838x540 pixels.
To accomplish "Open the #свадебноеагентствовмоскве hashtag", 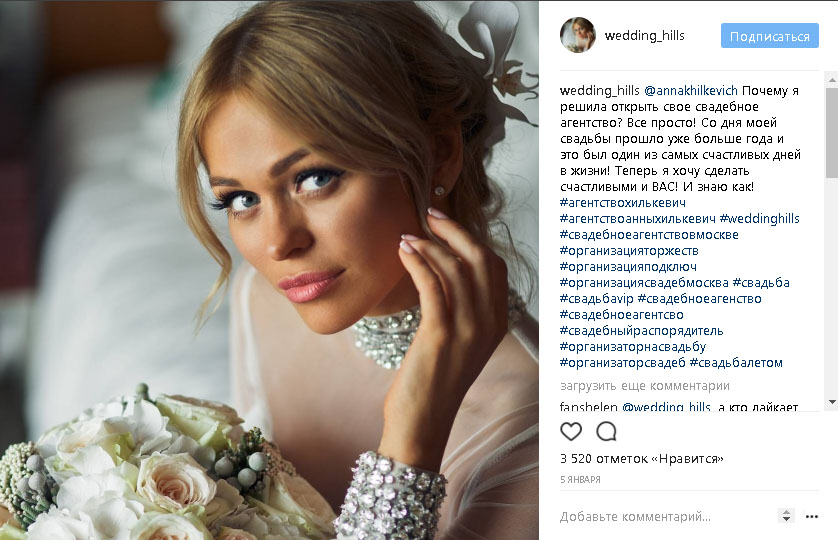I will pos(649,235).
